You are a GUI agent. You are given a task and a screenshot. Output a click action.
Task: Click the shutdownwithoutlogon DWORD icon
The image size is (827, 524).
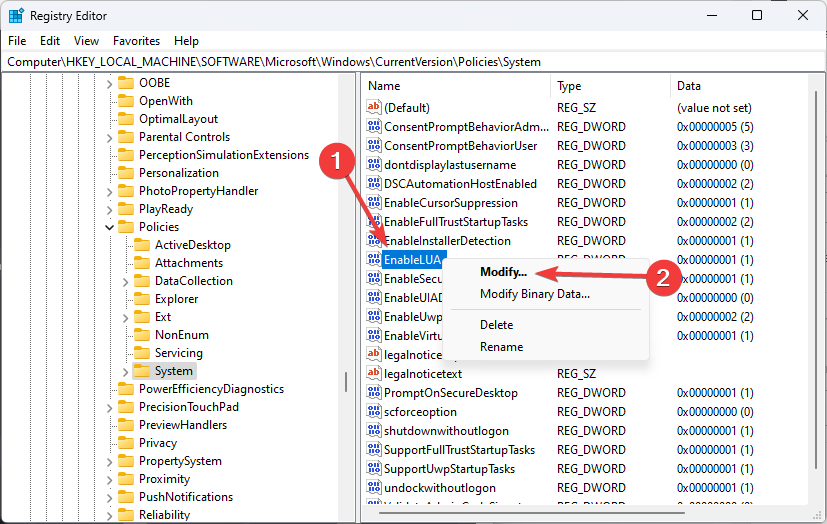373,430
